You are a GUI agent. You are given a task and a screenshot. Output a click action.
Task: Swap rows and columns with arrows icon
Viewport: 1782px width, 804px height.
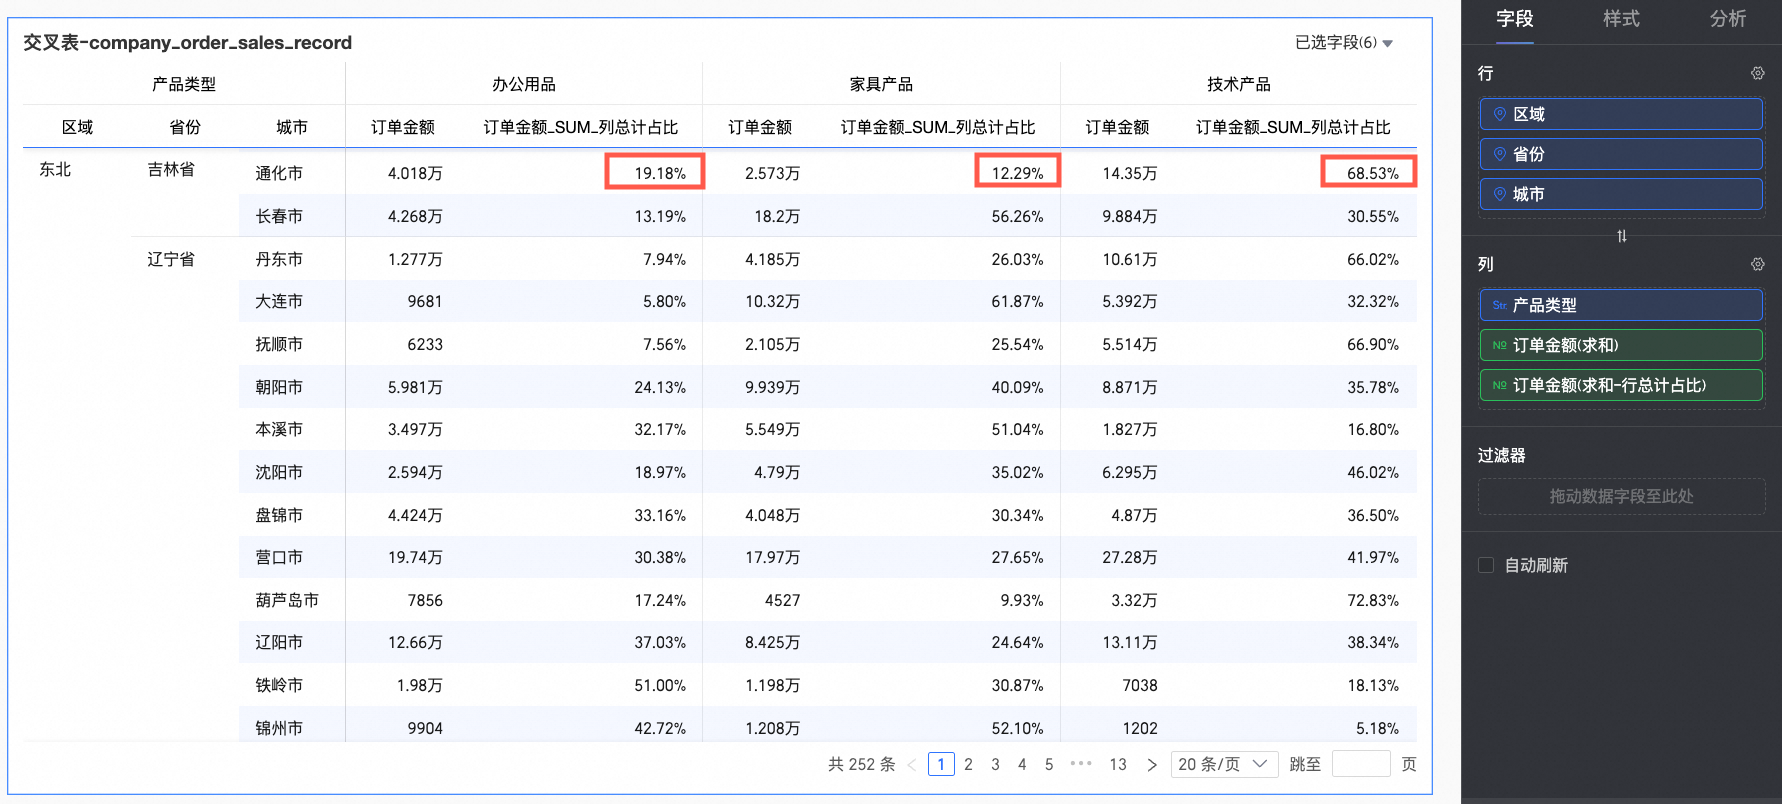click(1622, 236)
